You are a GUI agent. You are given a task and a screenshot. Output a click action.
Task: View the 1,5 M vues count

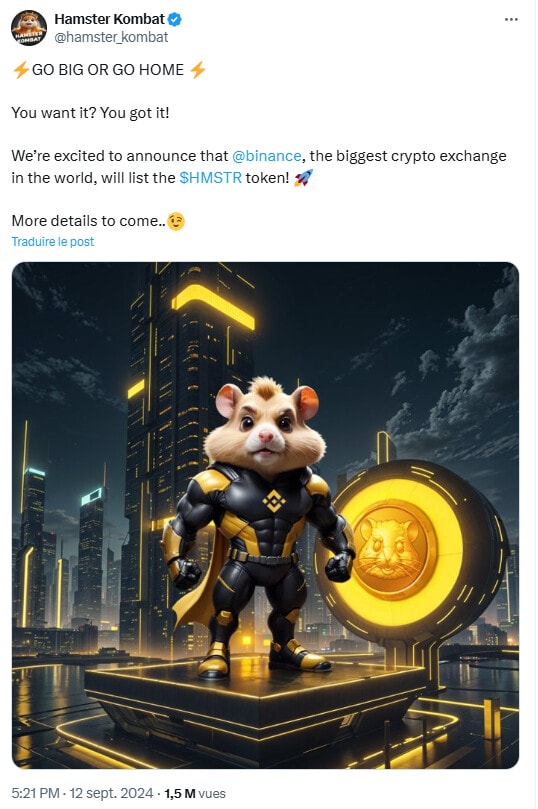coord(195,793)
